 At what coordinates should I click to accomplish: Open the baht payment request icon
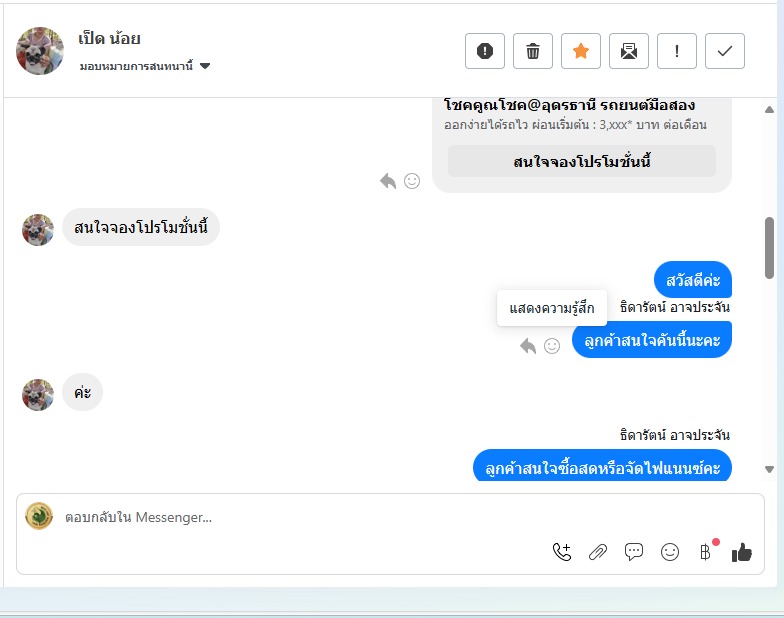pyautogui.click(x=706, y=552)
